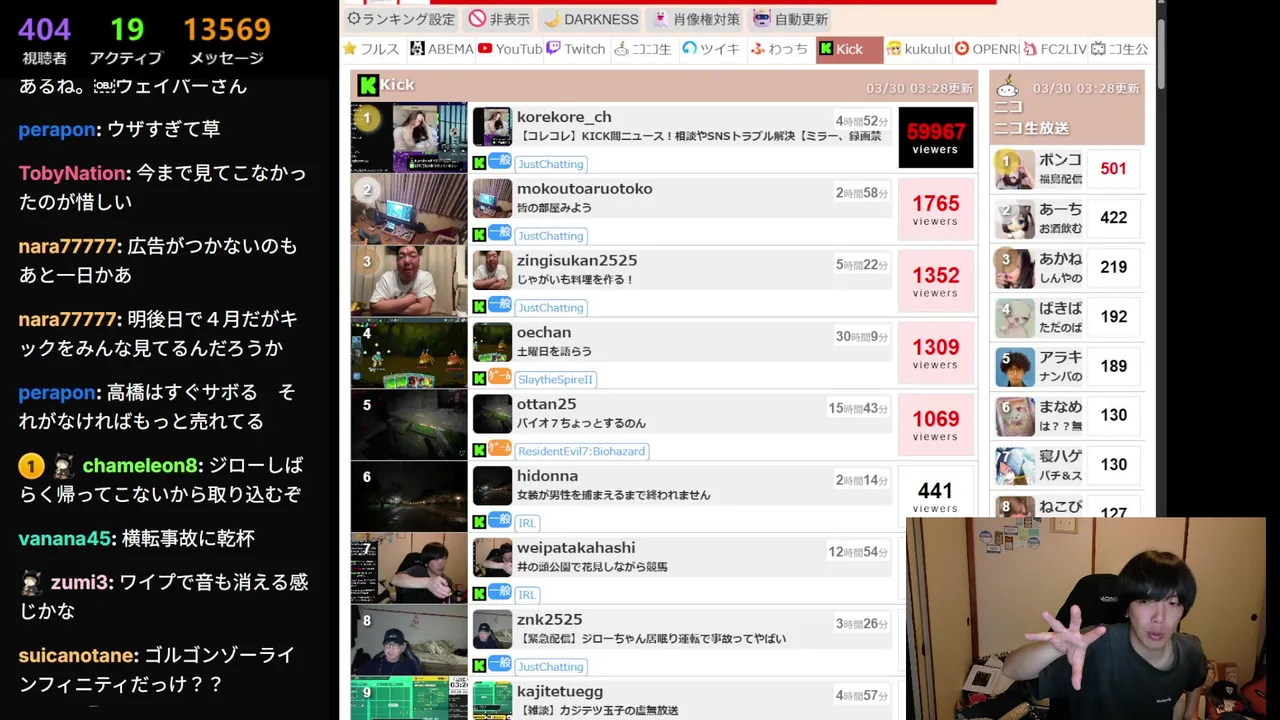Click IRL tag under hidonna
This screenshot has height=720, width=1280.
(527, 523)
